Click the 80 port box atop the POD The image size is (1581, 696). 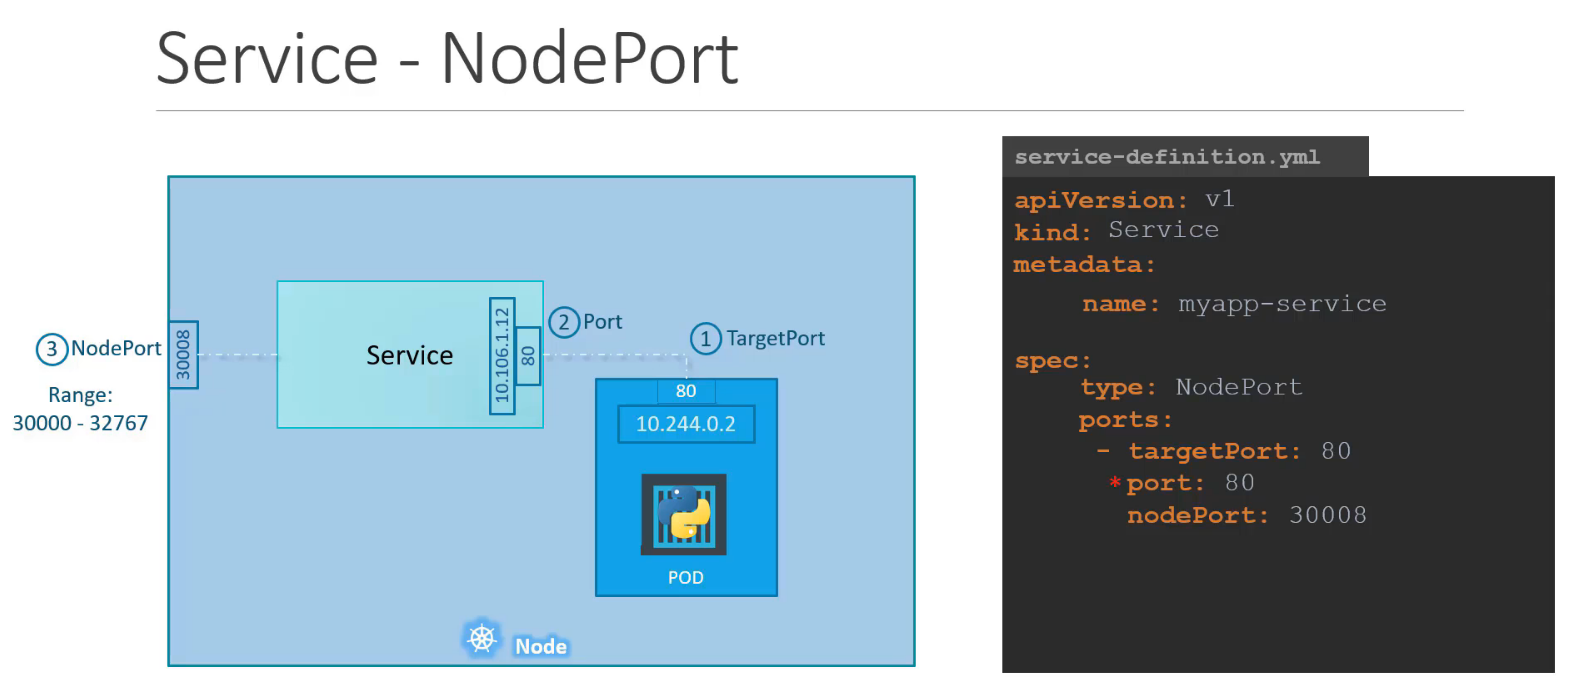[x=686, y=391]
